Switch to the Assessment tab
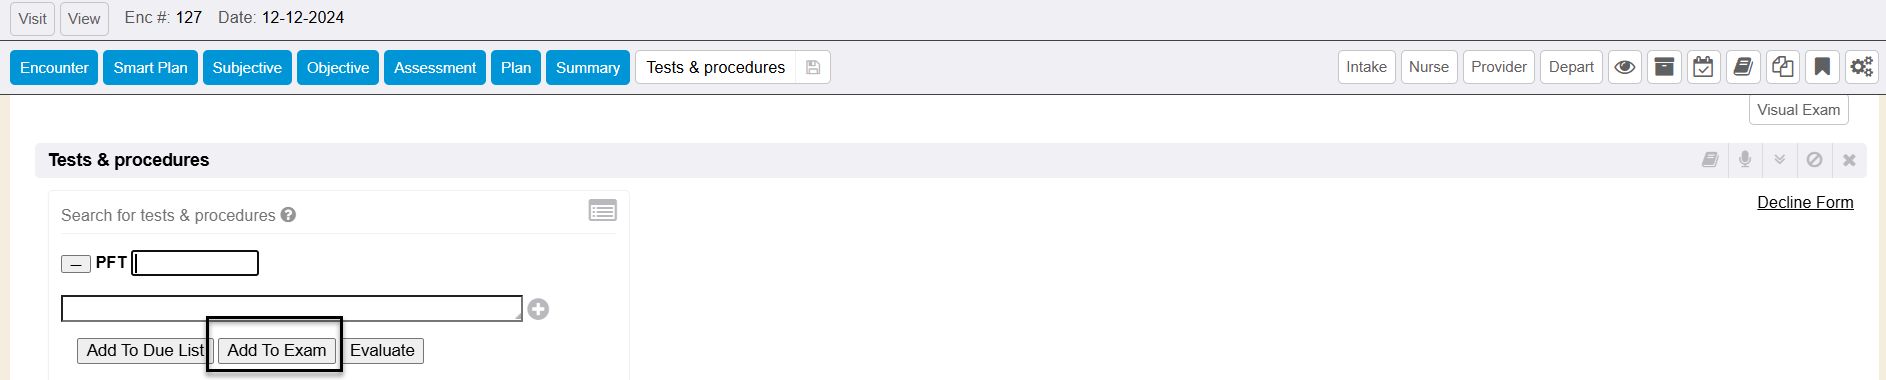Screen dimensions: 1886x380 pyautogui.click(x=435, y=67)
